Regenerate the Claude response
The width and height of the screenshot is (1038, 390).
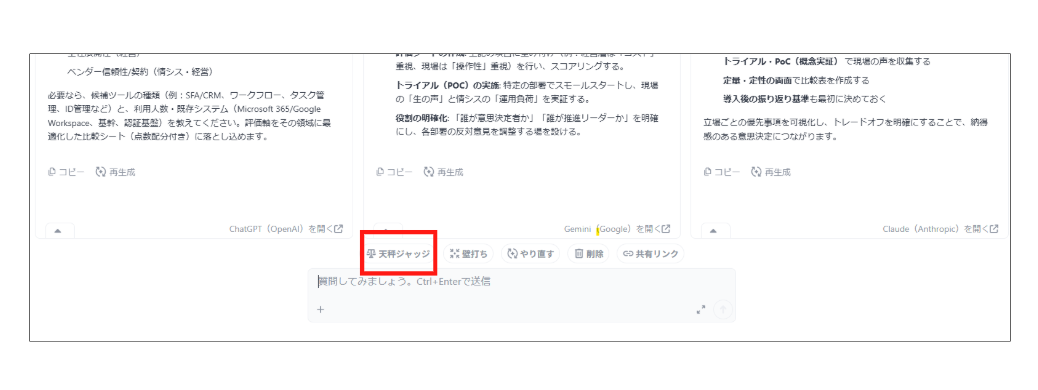point(771,172)
